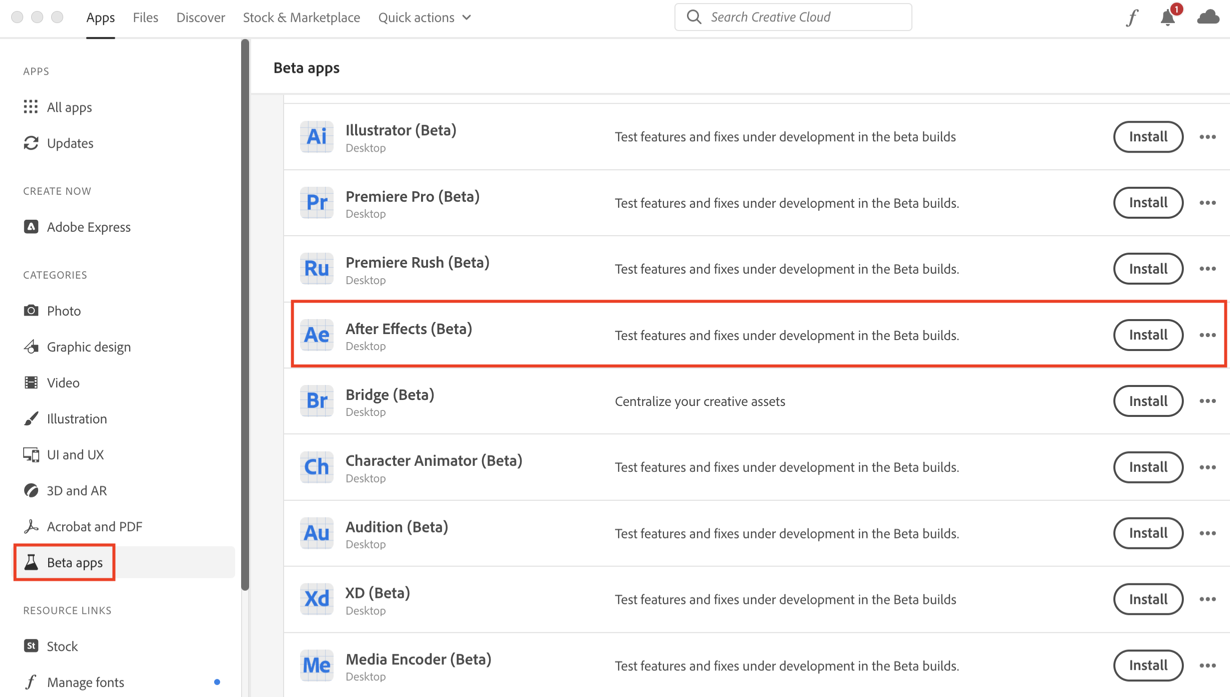Screen dimensions: 1230x697
Task: Select the Character Animator (Beta) icon
Action: coord(317,467)
